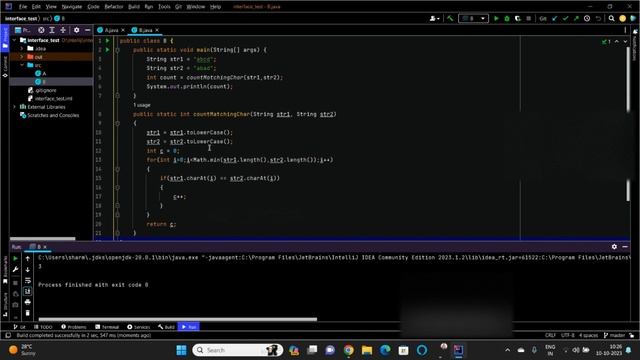Rerun program in Run panel
The height and width of the screenshot is (360, 640).
pos(16,258)
